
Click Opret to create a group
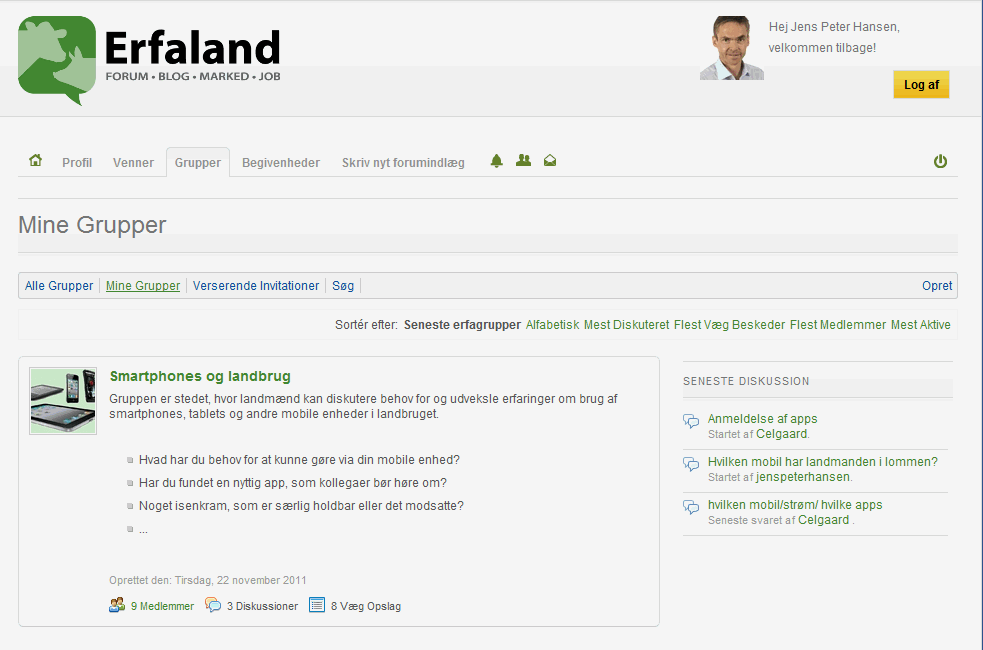click(x=937, y=286)
